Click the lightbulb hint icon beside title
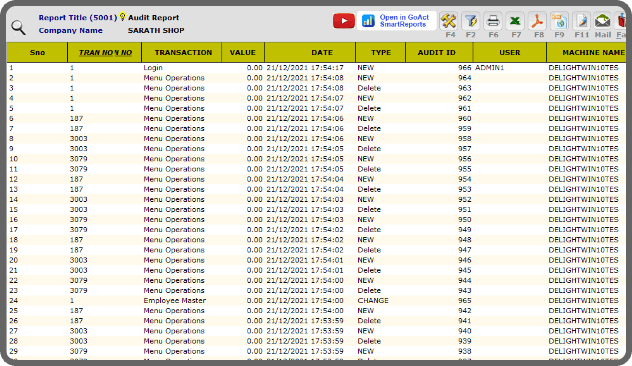This screenshot has width=632, height=366. pos(123,17)
